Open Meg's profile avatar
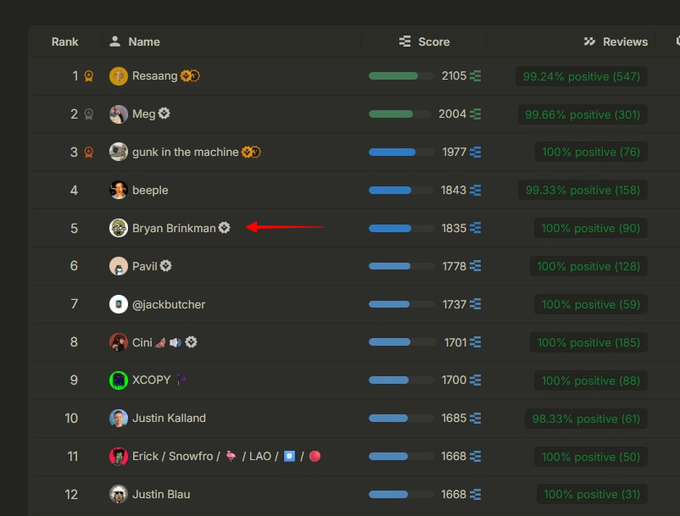The width and height of the screenshot is (680, 516). (118, 114)
